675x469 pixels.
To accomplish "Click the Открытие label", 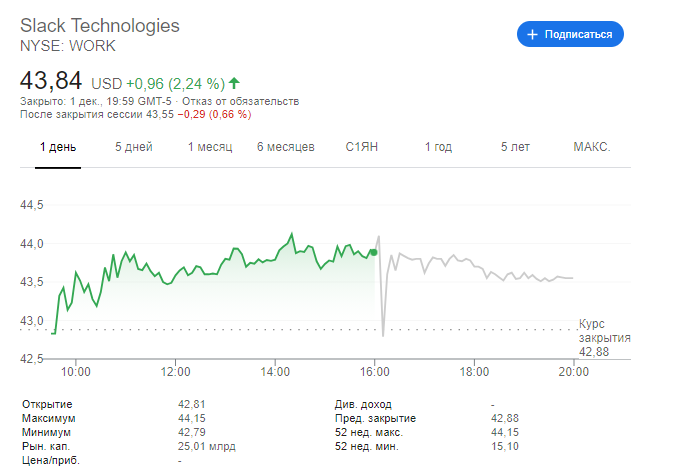I will click(47, 404).
